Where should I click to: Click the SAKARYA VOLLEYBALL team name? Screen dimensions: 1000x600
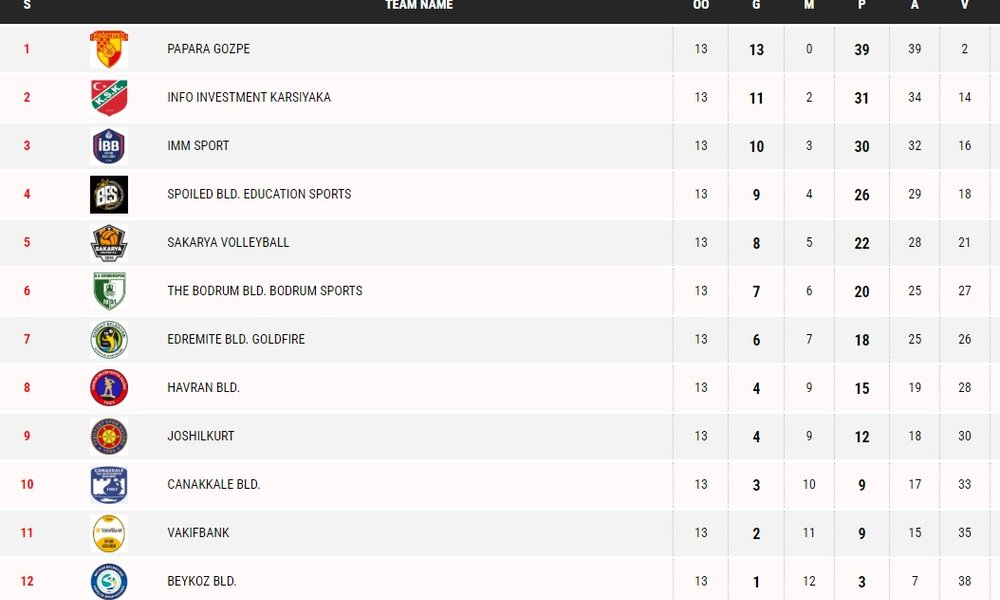[x=228, y=243]
